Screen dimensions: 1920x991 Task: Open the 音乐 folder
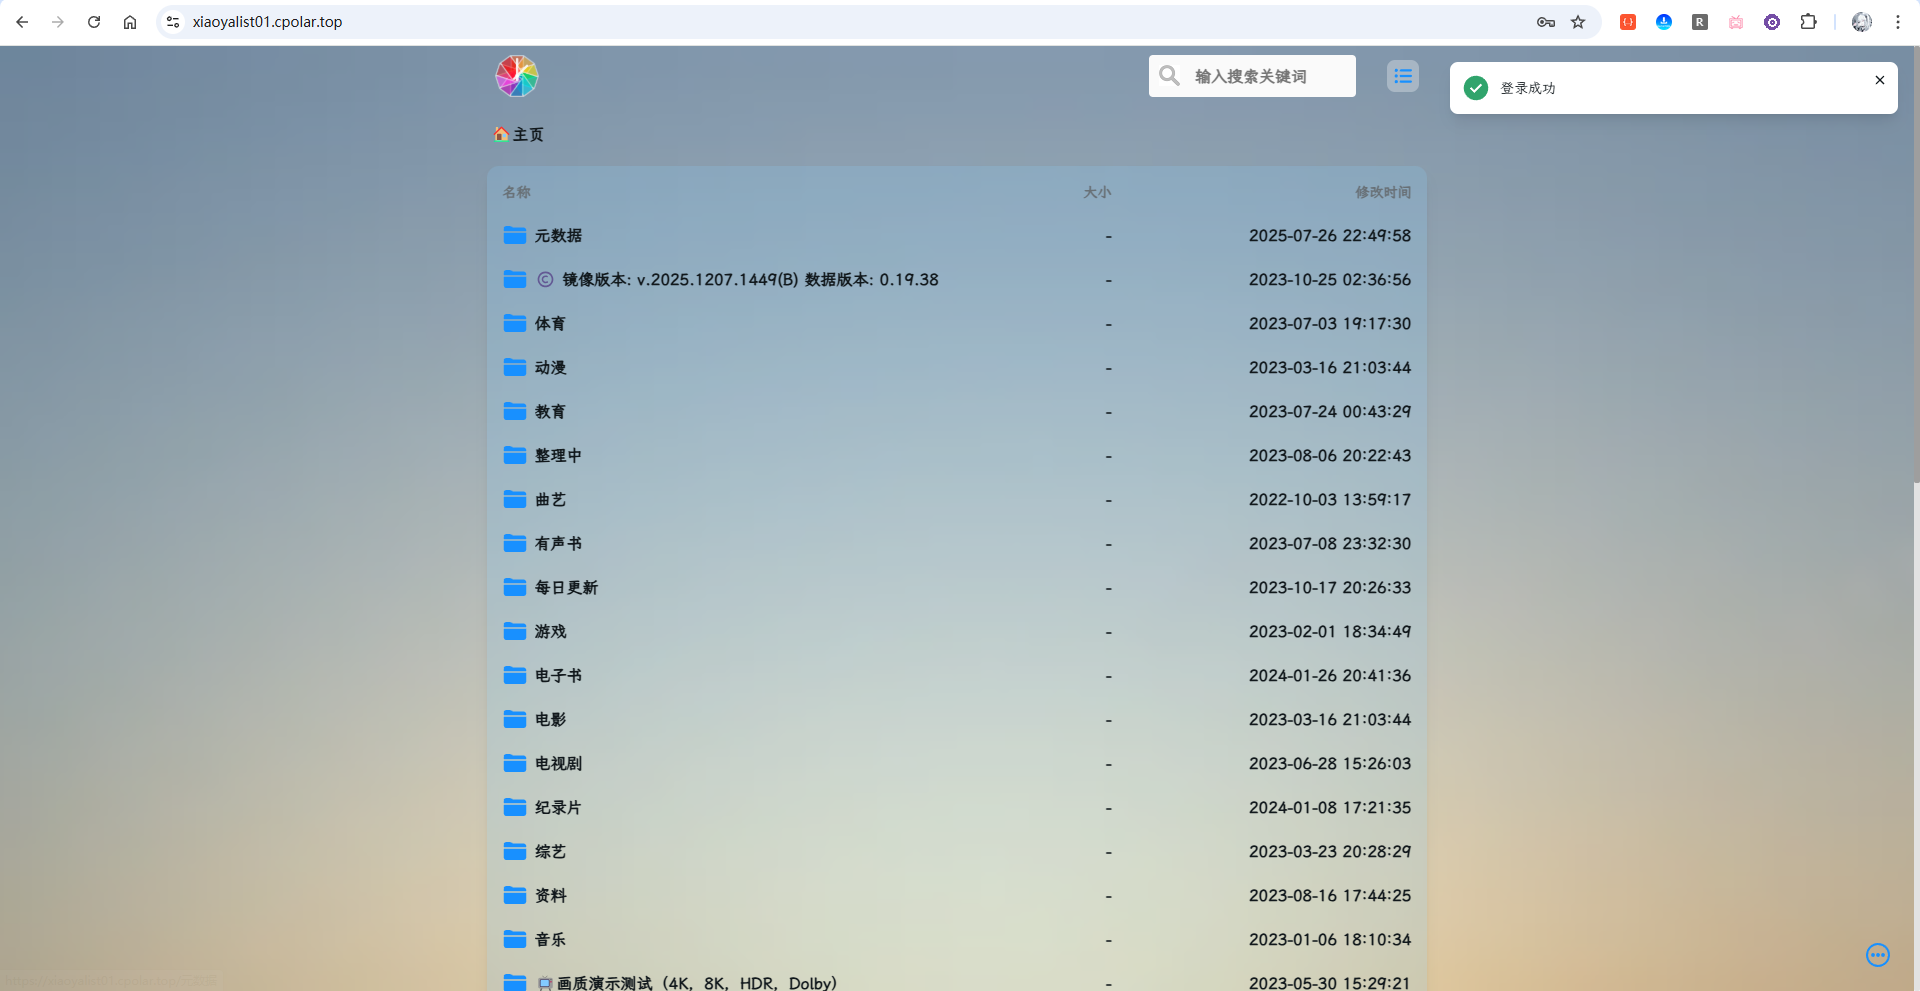pos(550,940)
